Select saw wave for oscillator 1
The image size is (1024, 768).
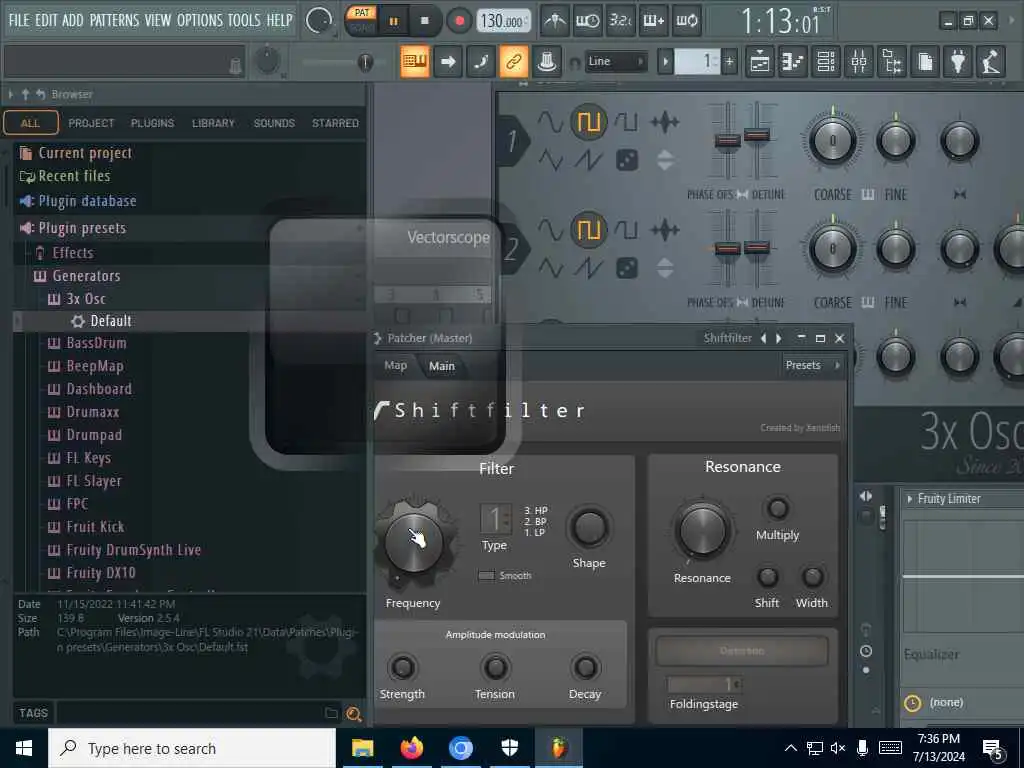588,160
